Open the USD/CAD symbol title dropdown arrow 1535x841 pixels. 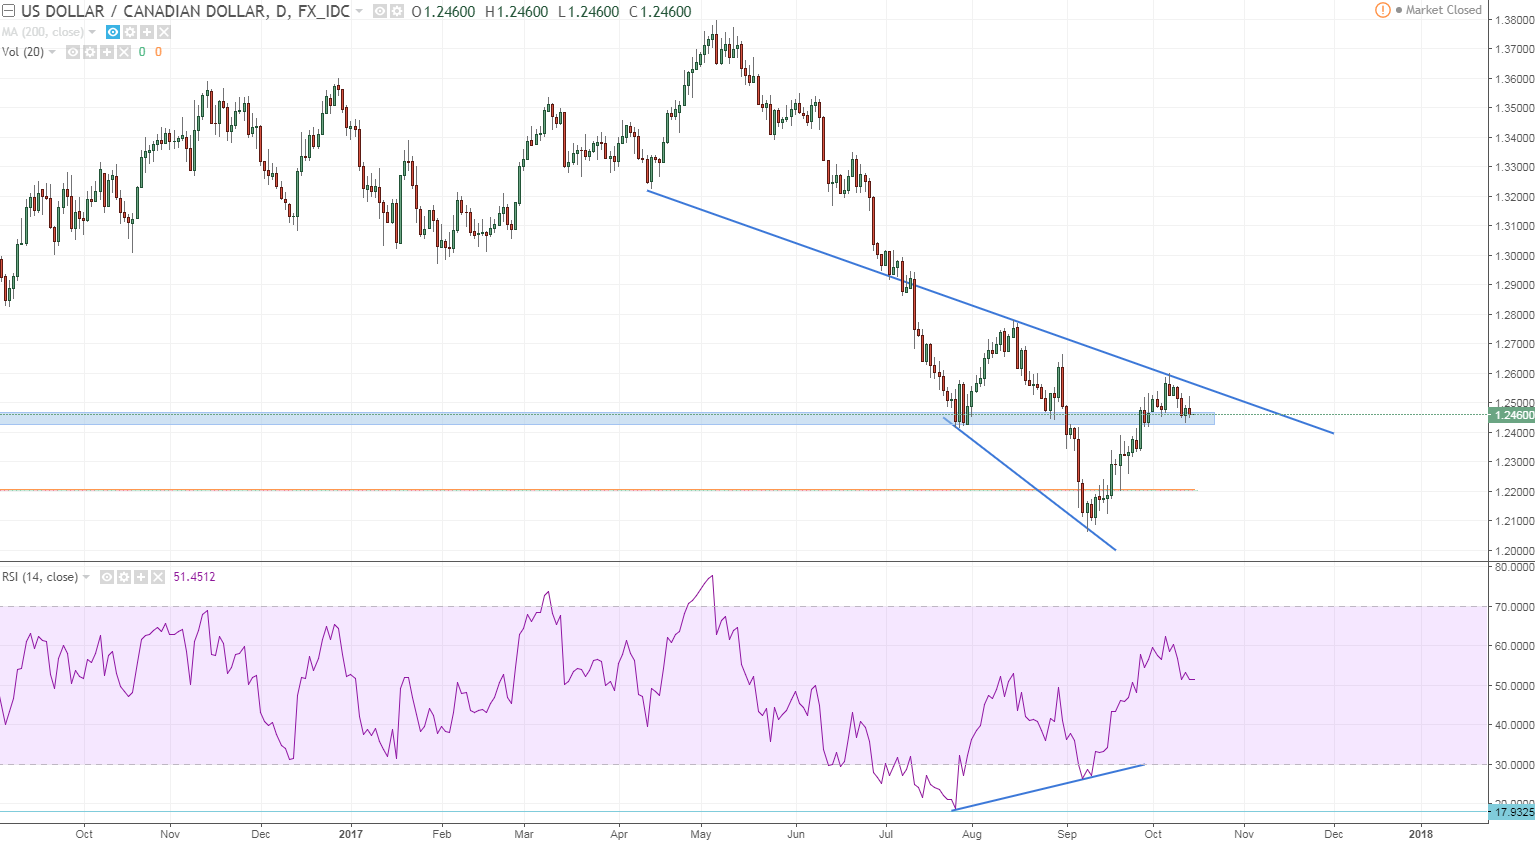click(x=359, y=12)
